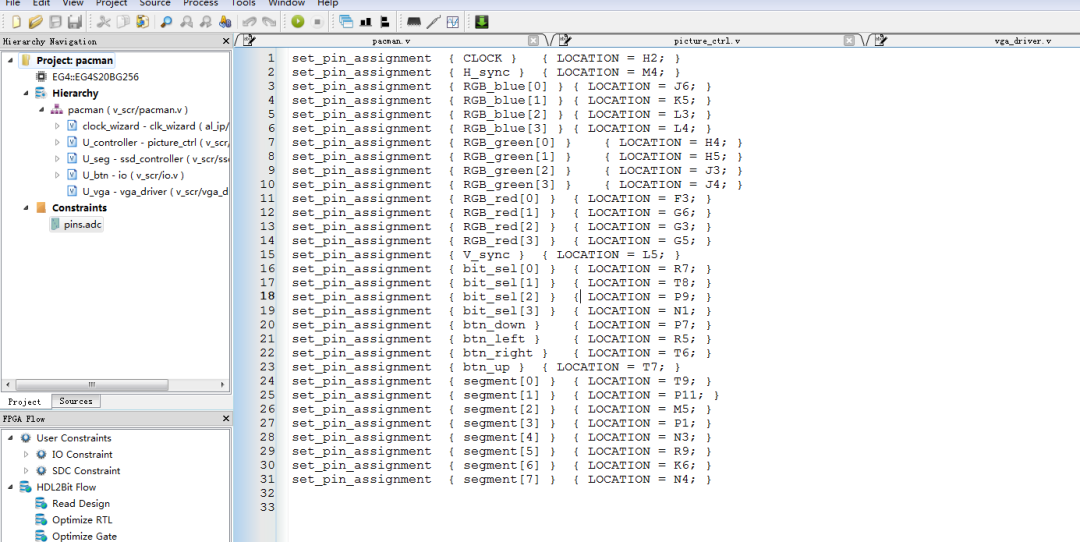Open the Edit menu
This screenshot has height=542, width=1080.
coord(41,3)
